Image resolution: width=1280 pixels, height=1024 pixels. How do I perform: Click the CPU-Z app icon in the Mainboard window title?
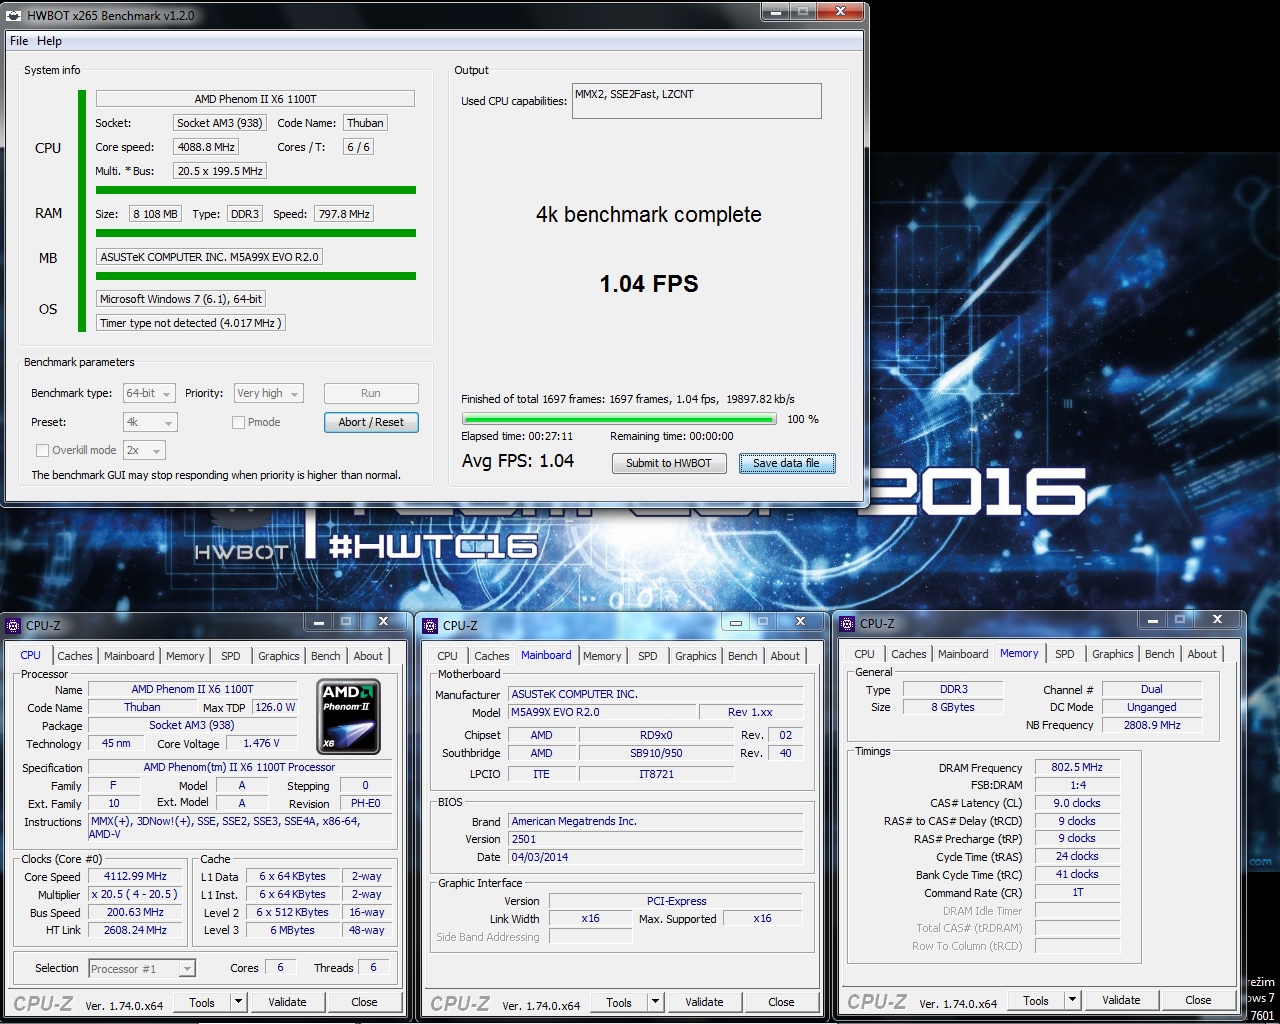(430, 625)
